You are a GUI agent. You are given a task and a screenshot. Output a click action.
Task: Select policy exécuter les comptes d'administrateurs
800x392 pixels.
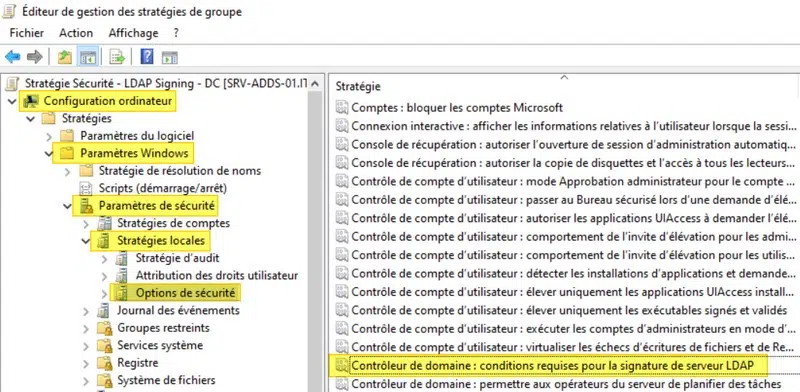(573, 329)
